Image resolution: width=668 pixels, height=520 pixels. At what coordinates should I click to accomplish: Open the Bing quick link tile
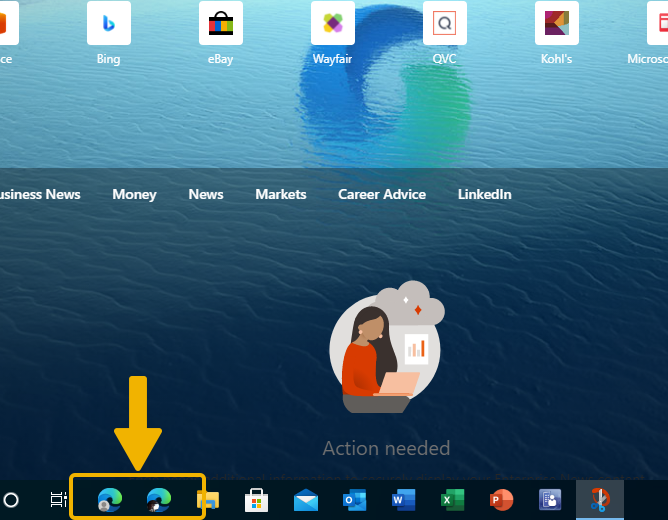coord(109,23)
